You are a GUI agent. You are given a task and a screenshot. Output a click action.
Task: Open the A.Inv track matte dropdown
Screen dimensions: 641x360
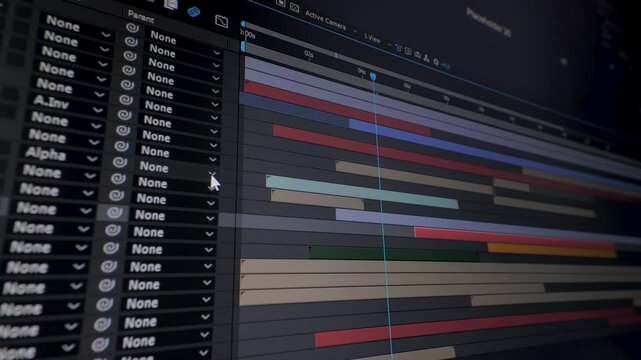tap(68, 104)
